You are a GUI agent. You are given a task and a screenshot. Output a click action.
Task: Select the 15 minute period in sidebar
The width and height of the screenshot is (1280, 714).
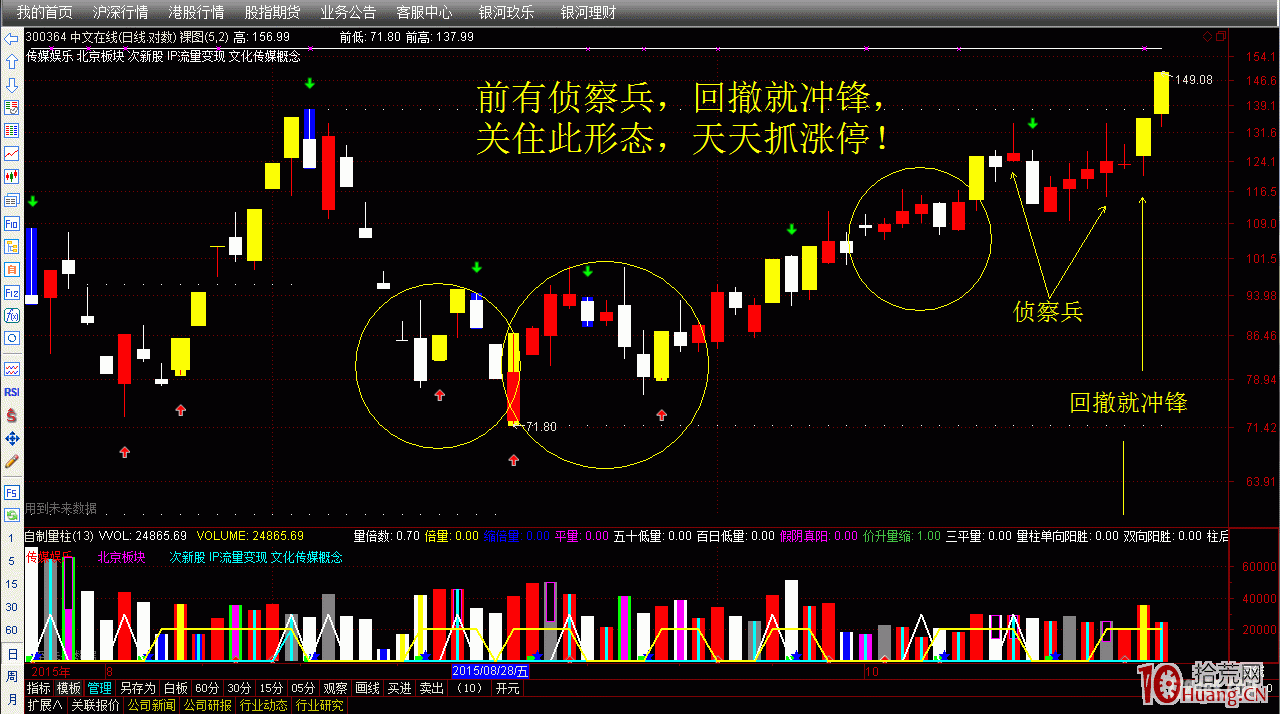[11, 585]
